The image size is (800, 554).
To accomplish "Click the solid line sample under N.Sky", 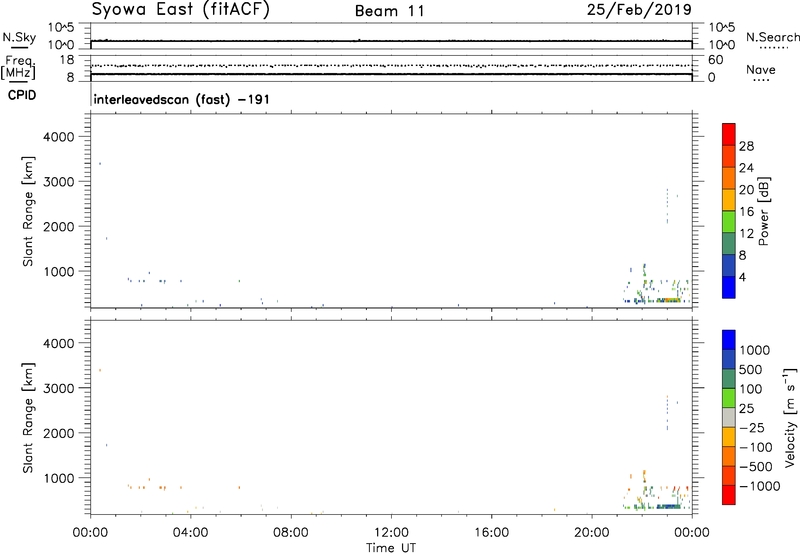I will coord(19,47).
